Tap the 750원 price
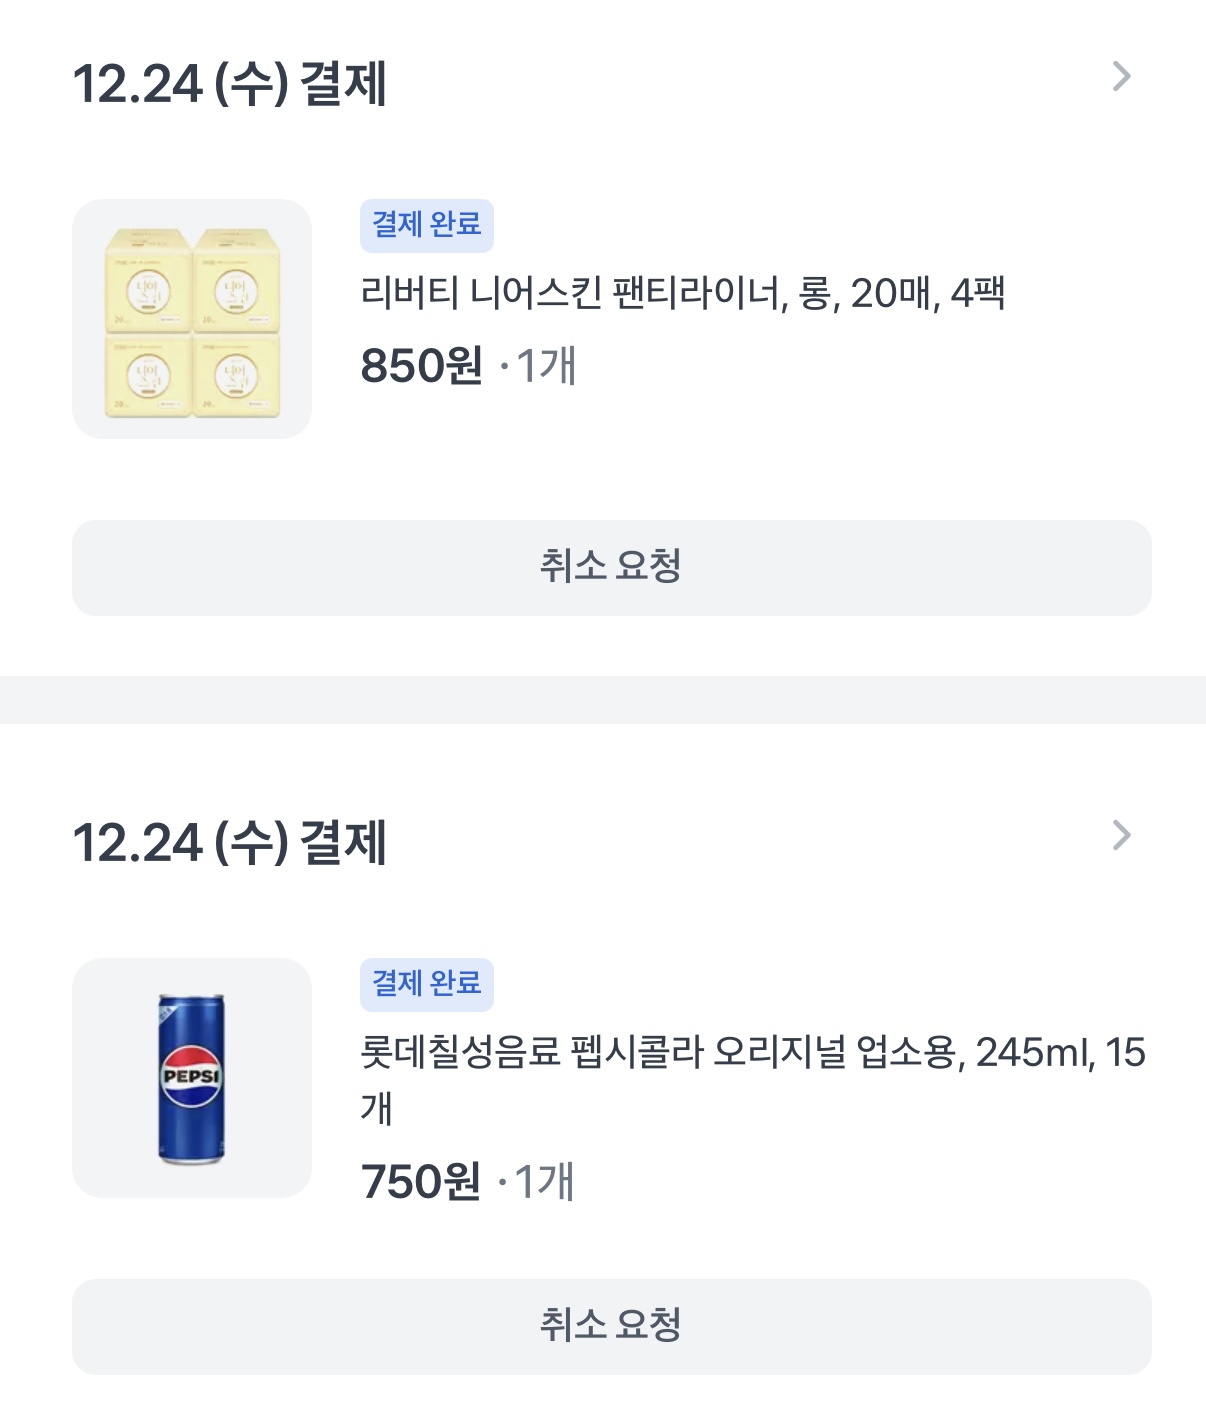The height and width of the screenshot is (1414, 1206). [420, 1182]
